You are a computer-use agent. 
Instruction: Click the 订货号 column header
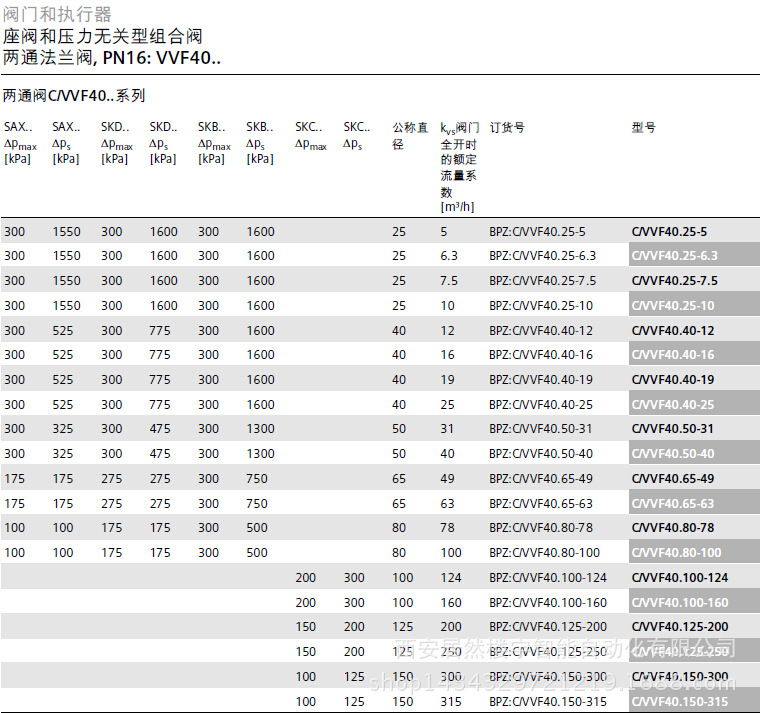coord(506,128)
